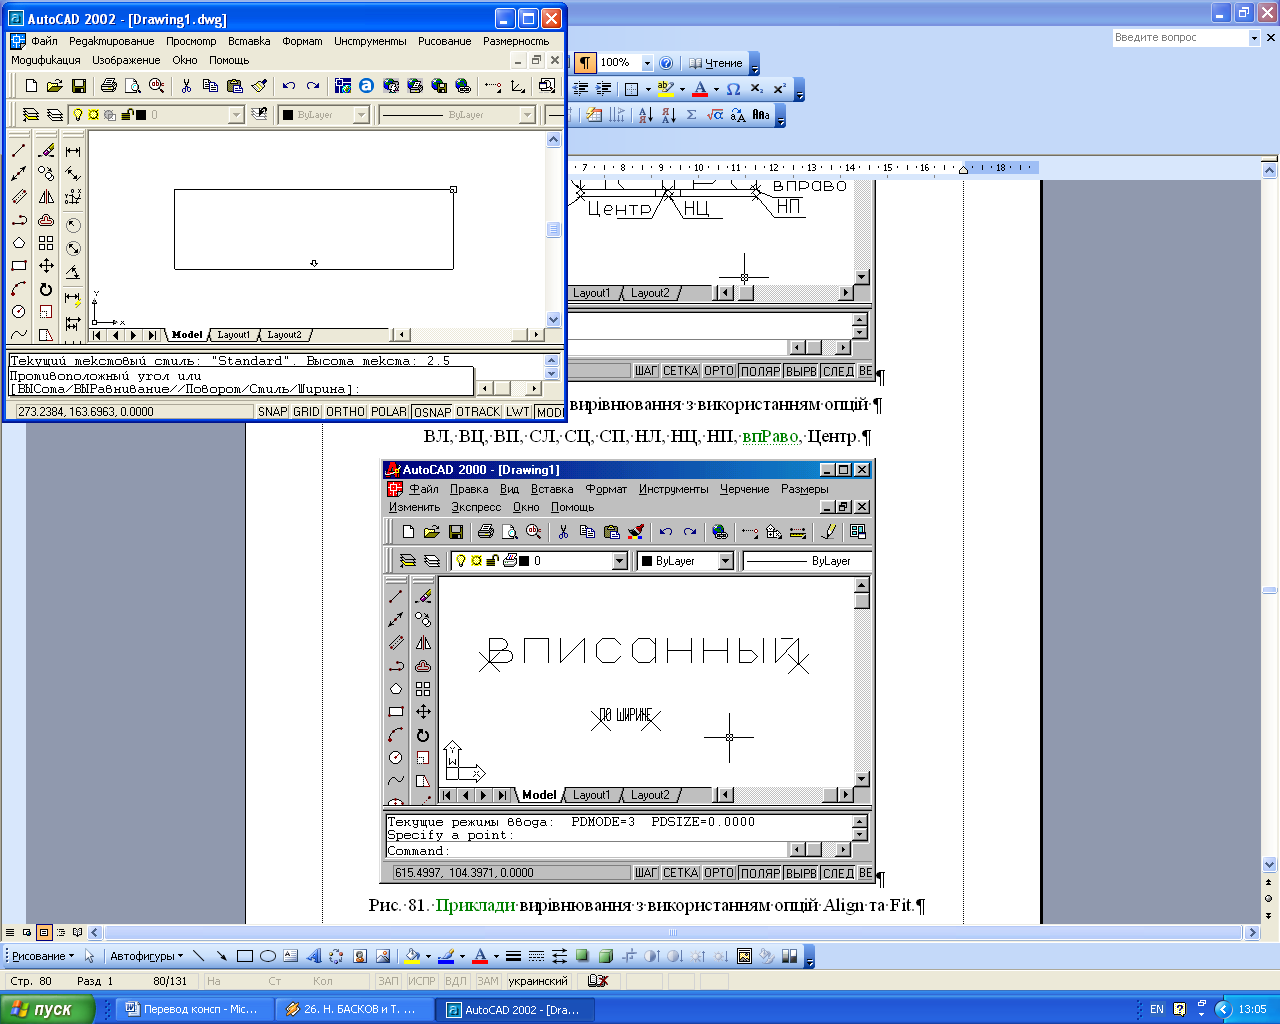The height and width of the screenshot is (1024, 1280).
Task: Open Файл menu in AutoCAD 2002
Action: point(44,41)
